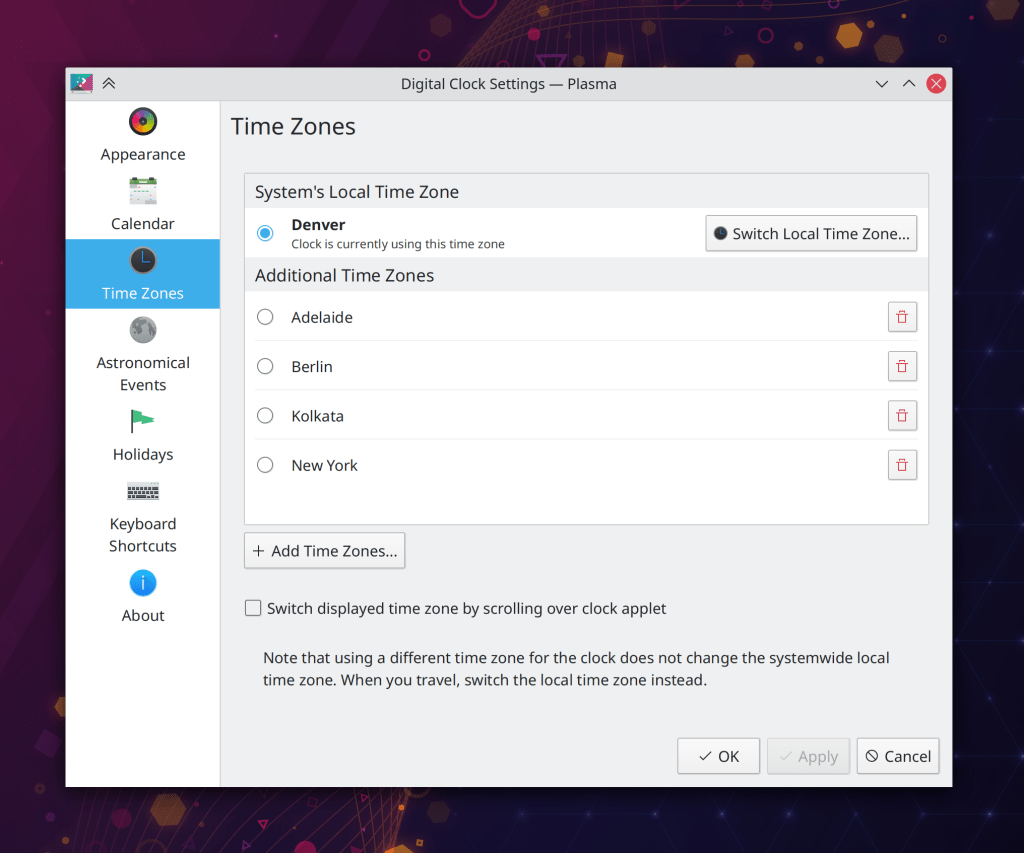Select the Denver local time zone radio
The height and width of the screenshot is (853, 1024).
[265, 233]
